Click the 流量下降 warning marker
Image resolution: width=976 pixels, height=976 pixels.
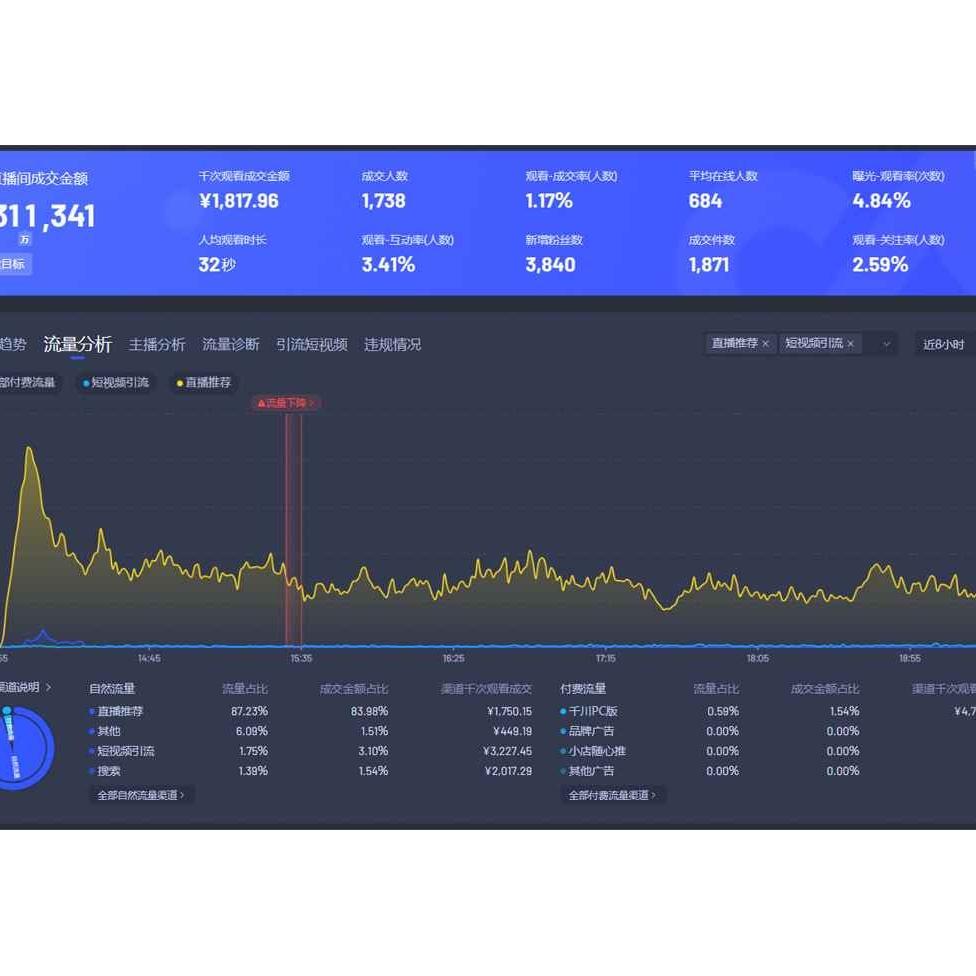pos(286,403)
